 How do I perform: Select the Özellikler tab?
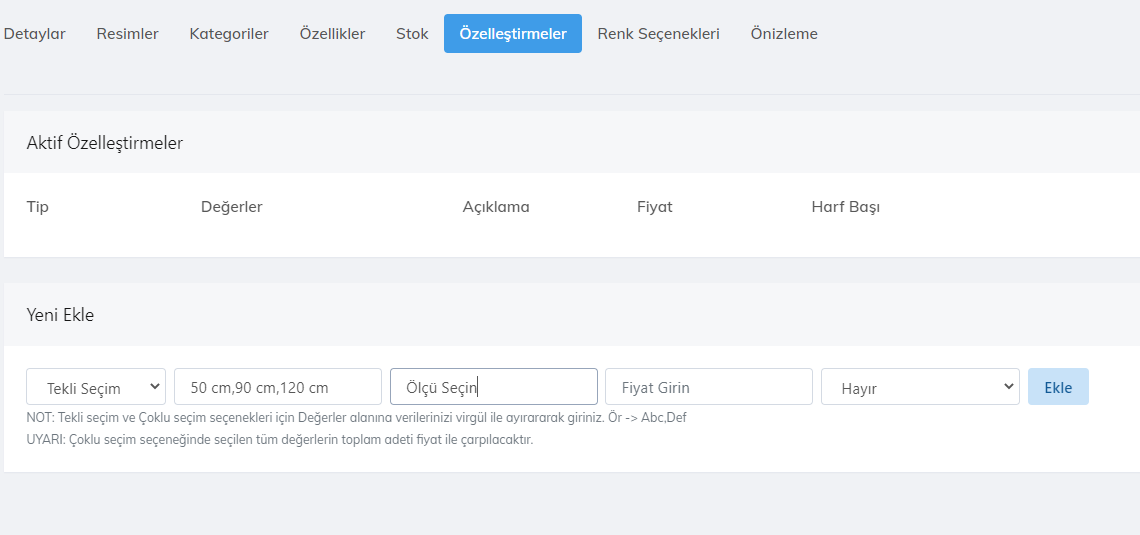(332, 34)
